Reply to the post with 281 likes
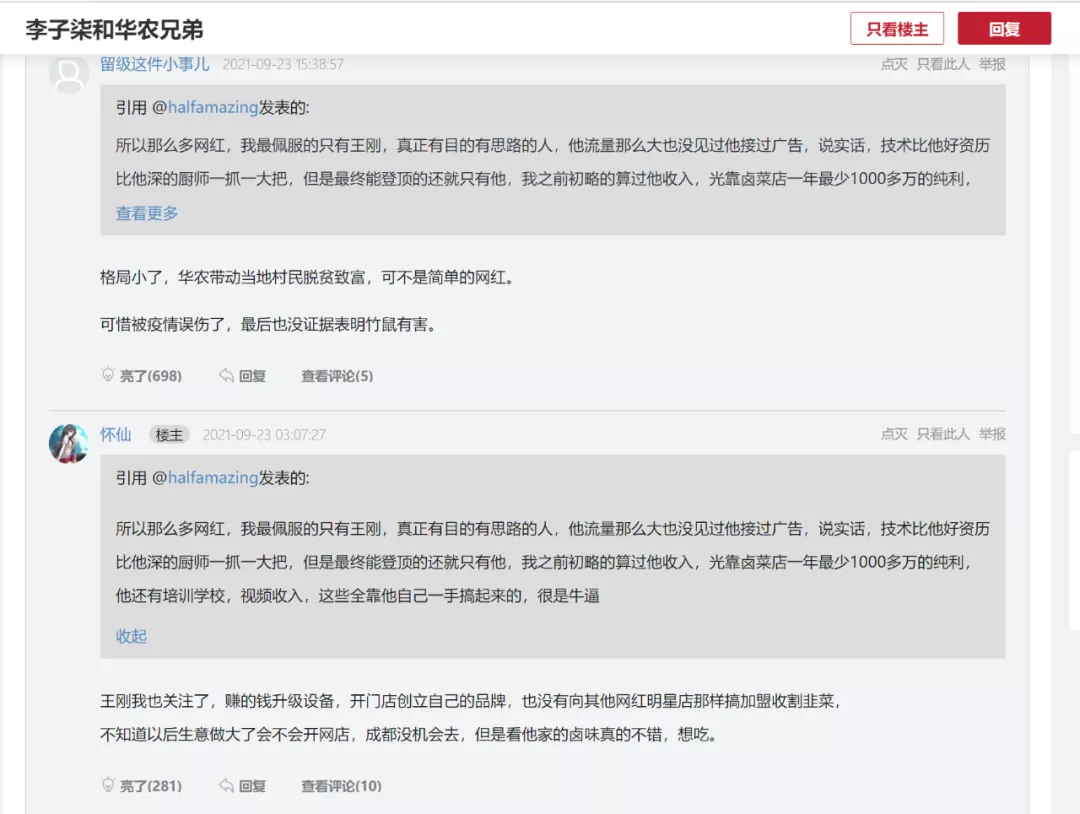 (x=242, y=785)
